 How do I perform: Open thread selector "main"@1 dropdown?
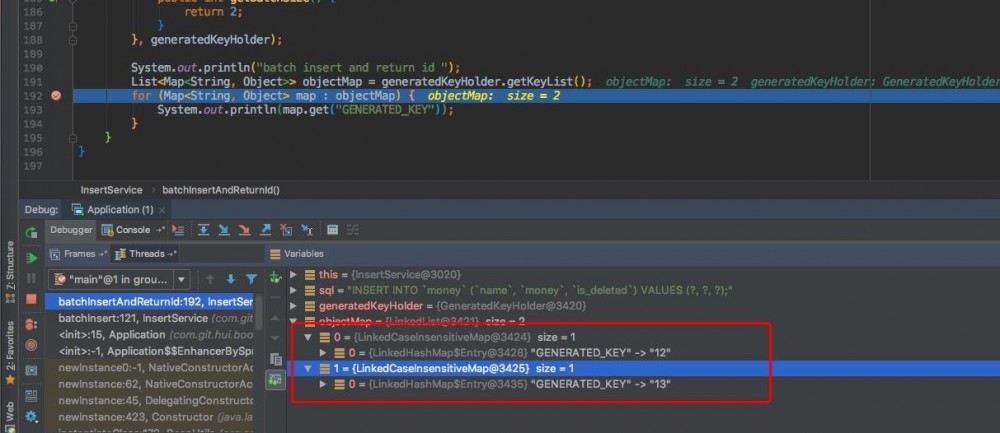[x=119, y=279]
